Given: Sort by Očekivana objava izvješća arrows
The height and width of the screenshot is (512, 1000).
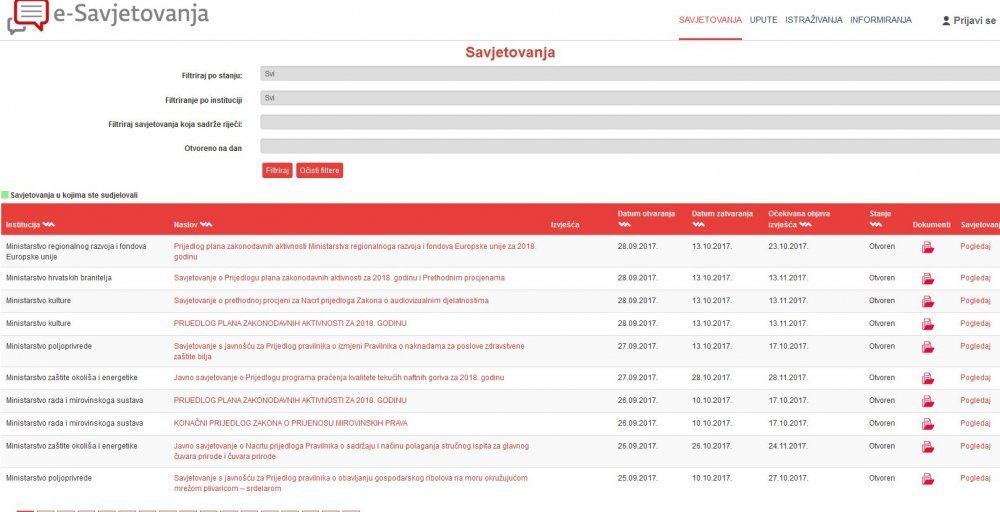Looking at the screenshot, I should coord(805,224).
